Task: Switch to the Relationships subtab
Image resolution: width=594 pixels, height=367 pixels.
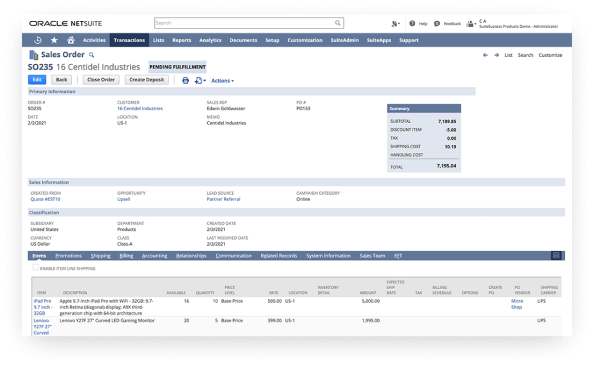Action: (x=191, y=256)
